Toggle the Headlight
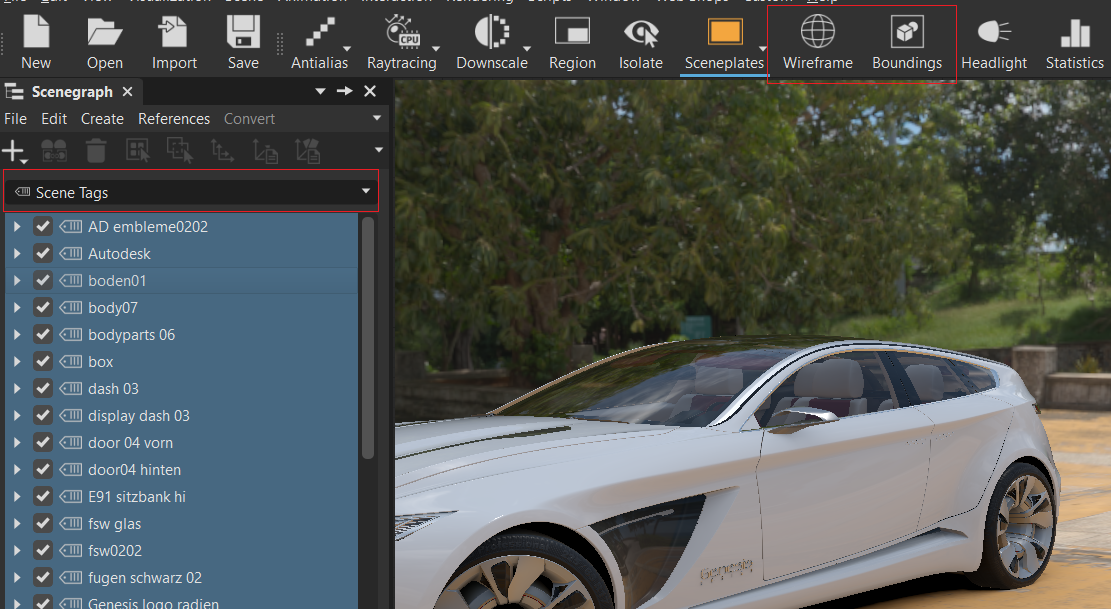The height and width of the screenshot is (609, 1111). point(993,40)
